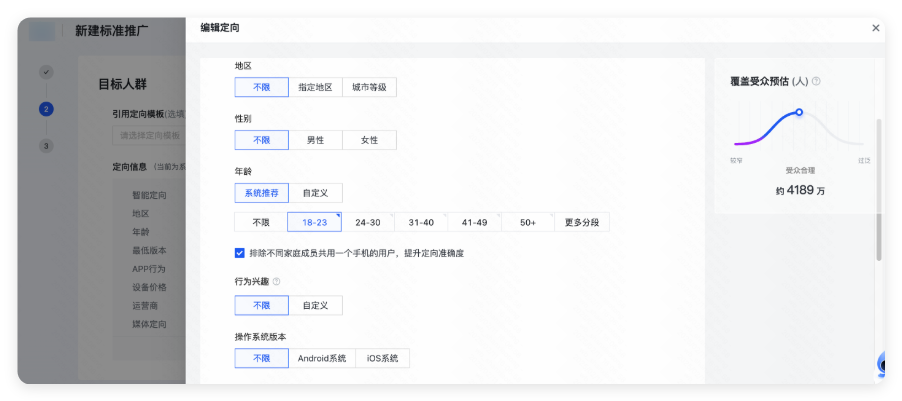Toggle the 31-40 age range
This screenshot has width=902, height=401.
(421, 222)
